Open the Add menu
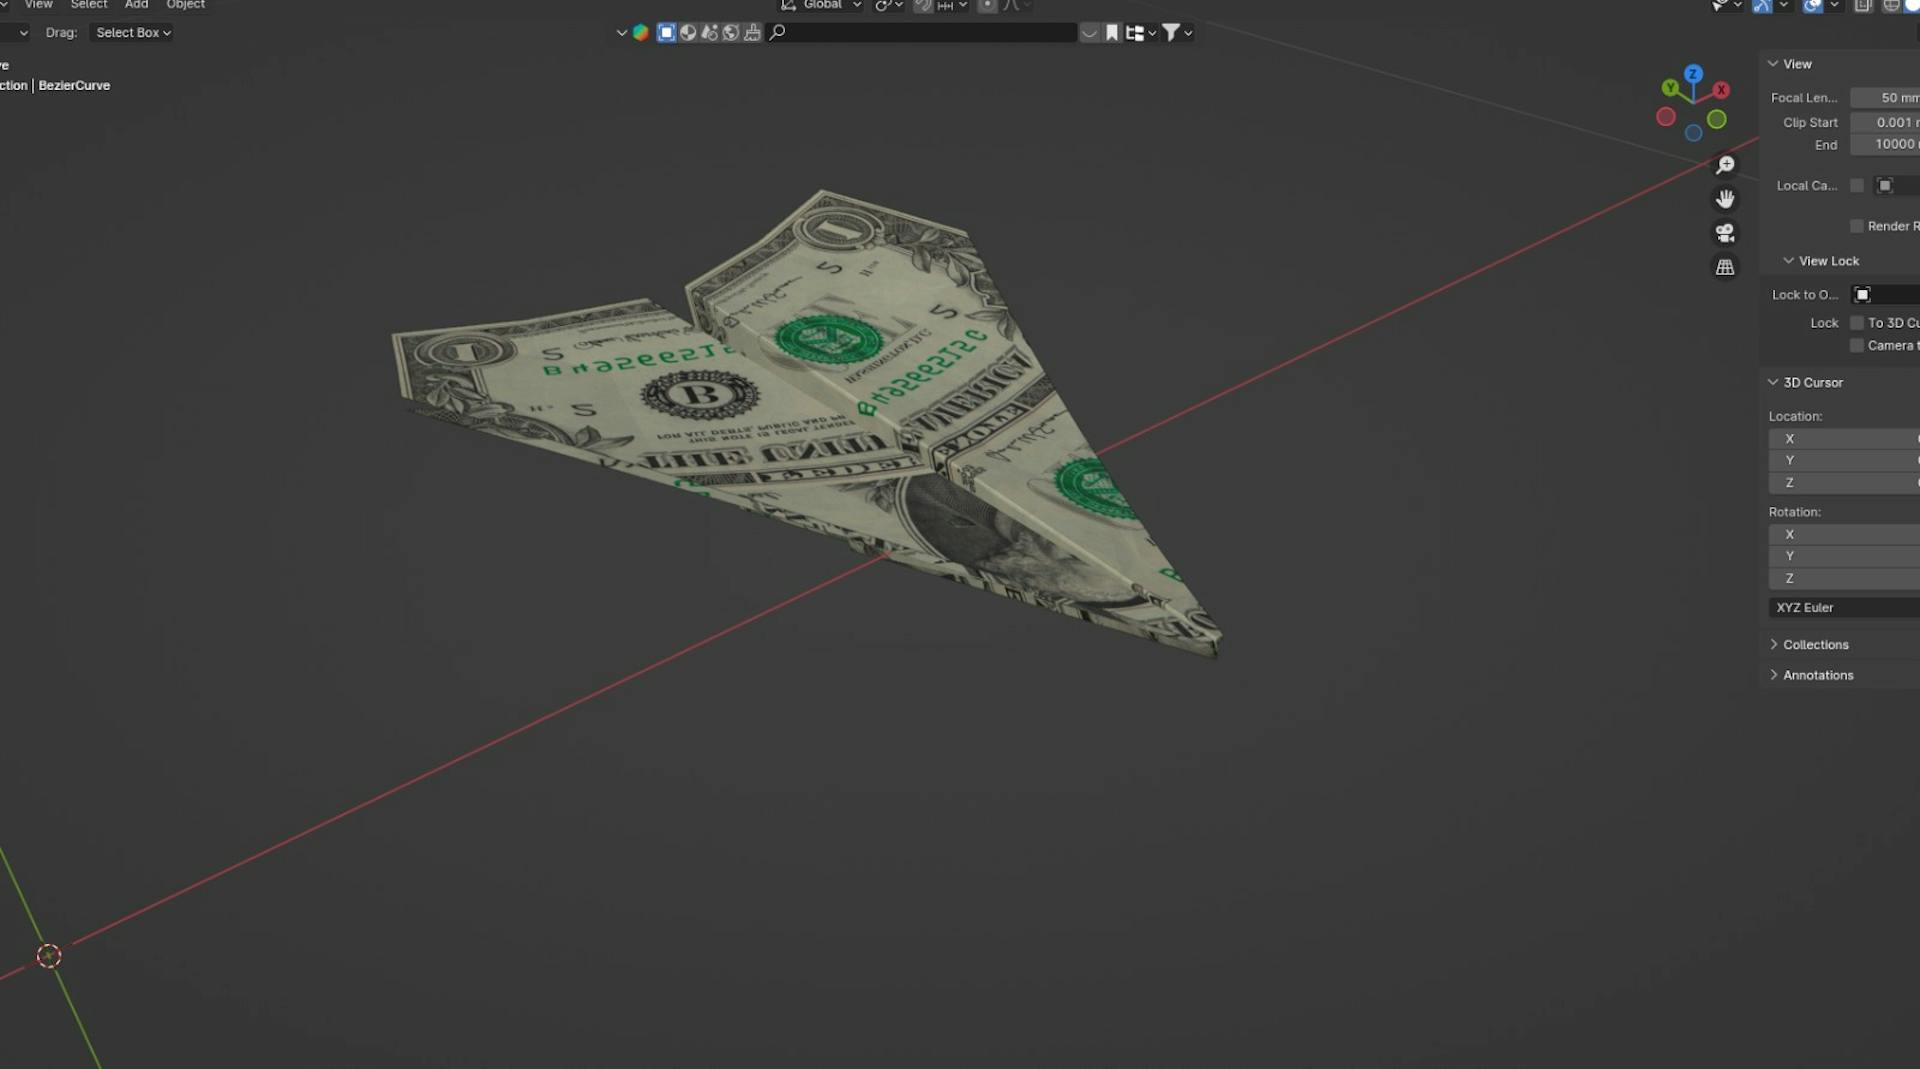The image size is (1920, 1069). coord(136,5)
